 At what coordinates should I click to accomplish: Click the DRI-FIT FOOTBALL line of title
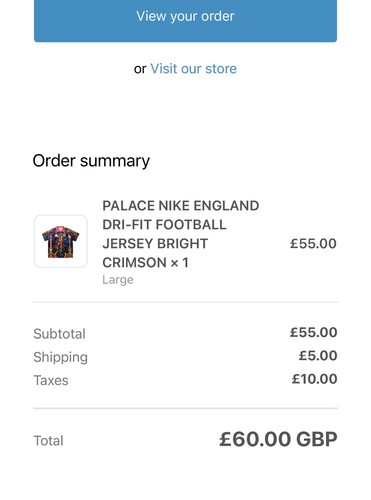pos(164,225)
